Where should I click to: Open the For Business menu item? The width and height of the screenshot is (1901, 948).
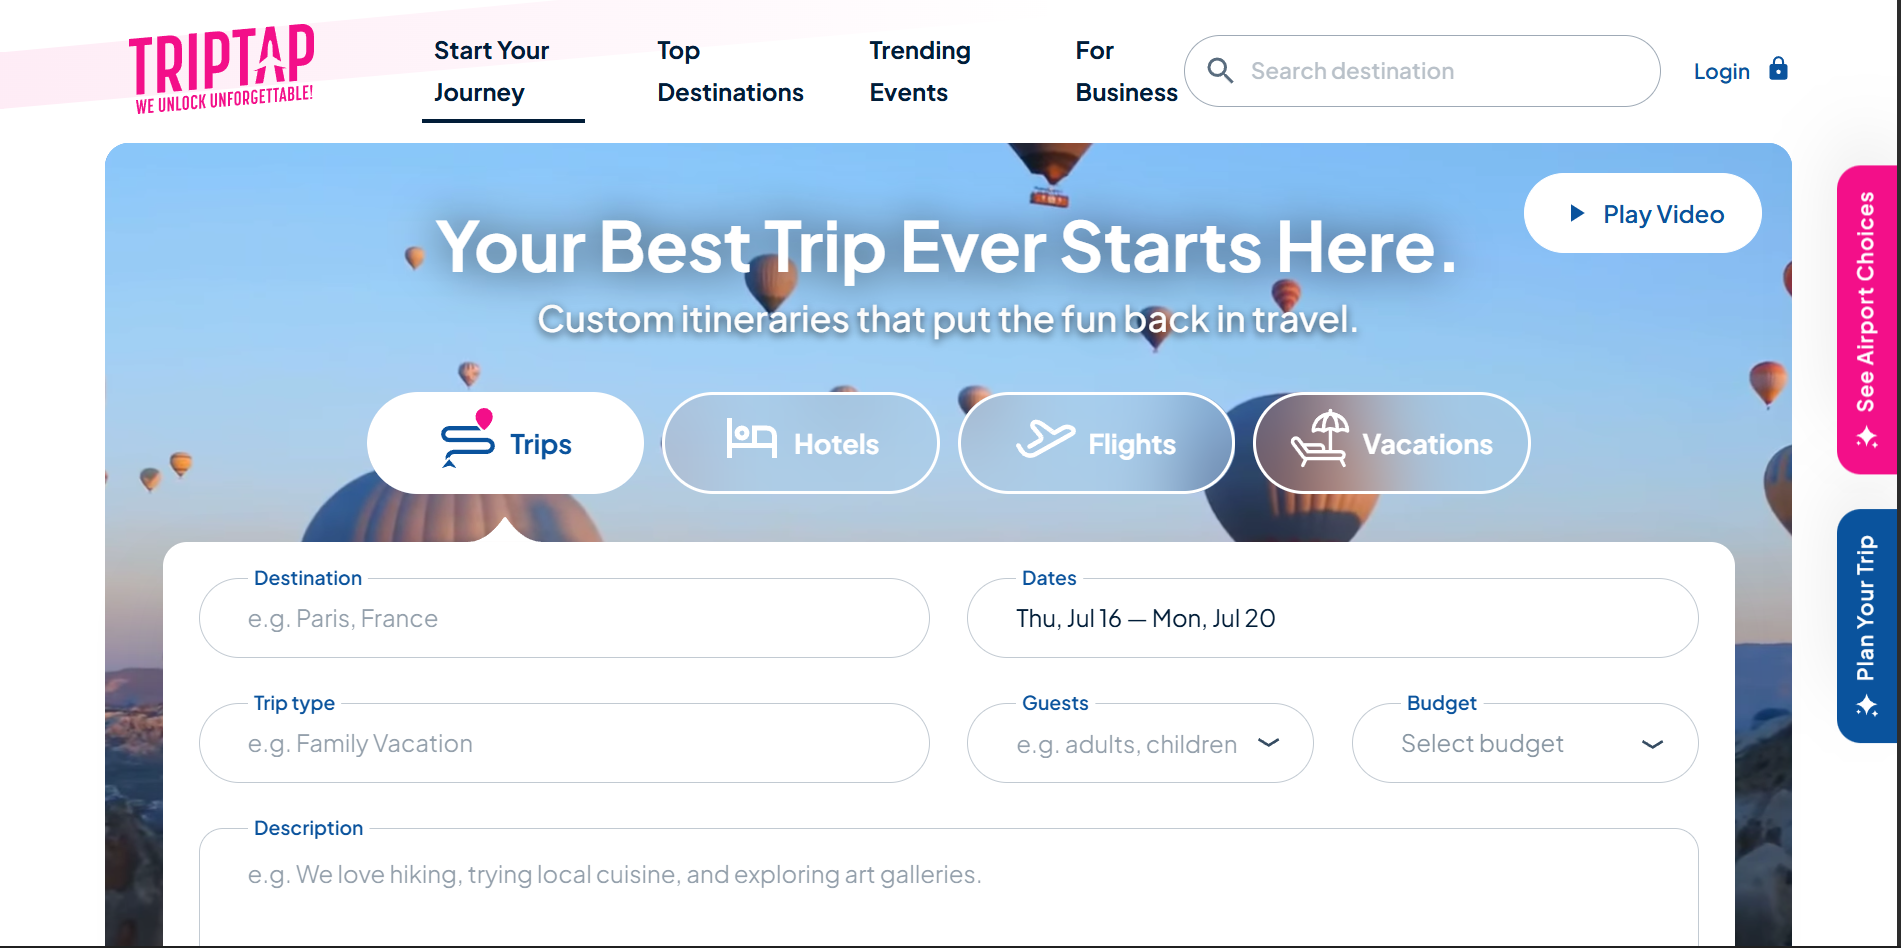coord(1125,71)
